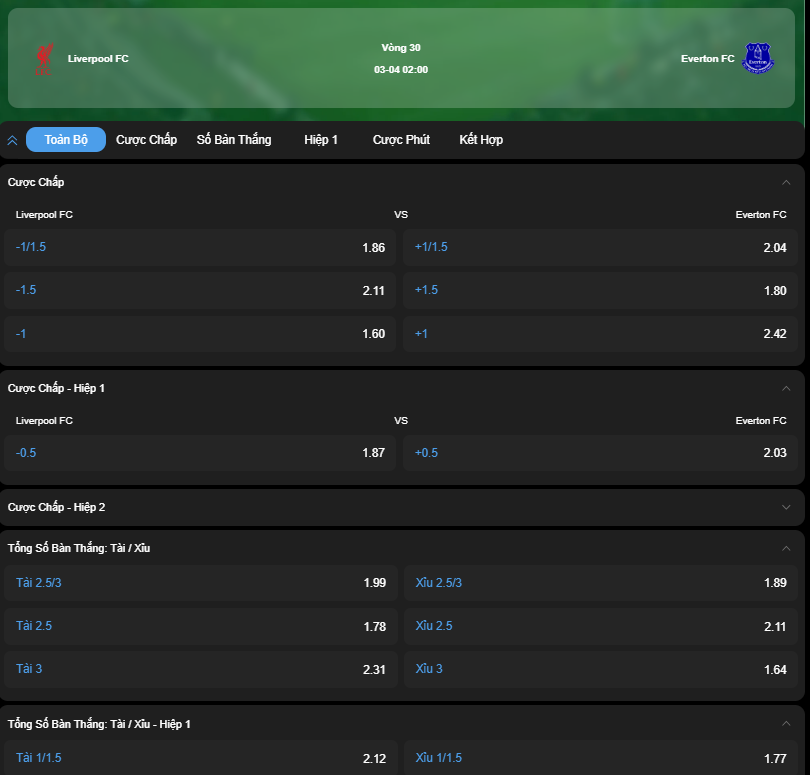Choose Xỉu 3 at odds 1.64
The height and width of the screenshot is (775, 810).
(x=601, y=670)
